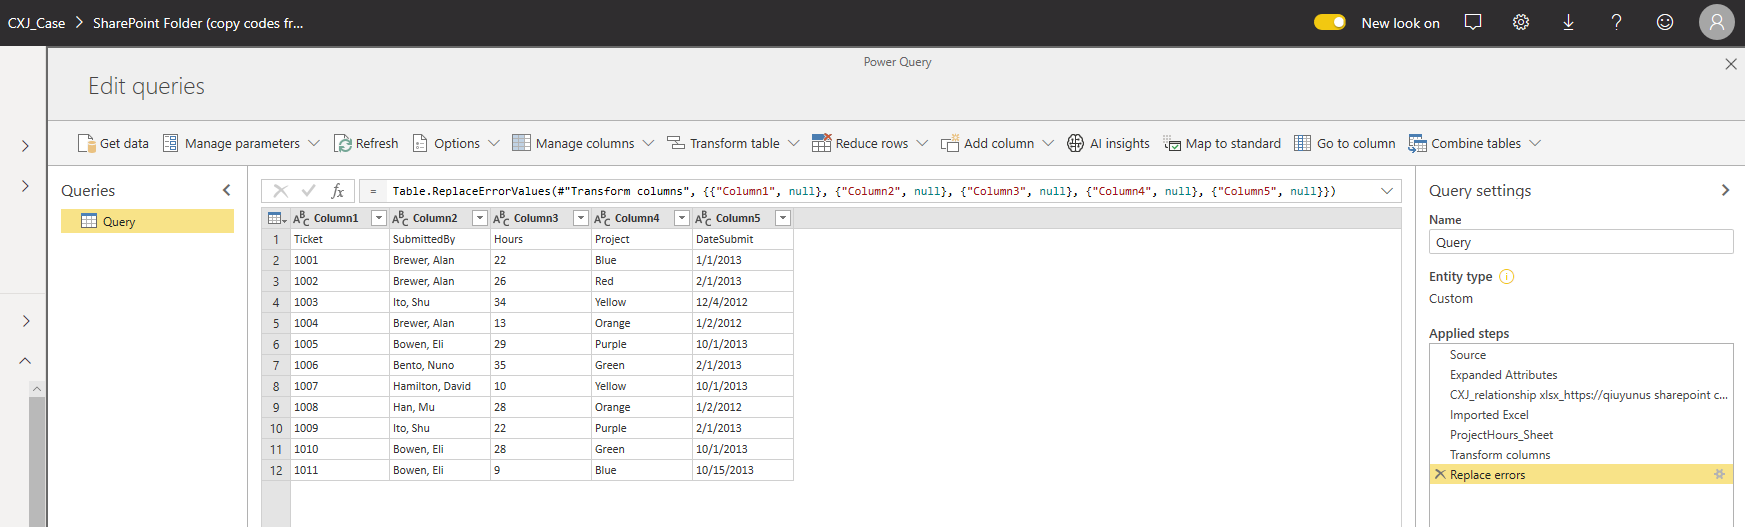Open Column2 filter dropdown

pos(479,218)
